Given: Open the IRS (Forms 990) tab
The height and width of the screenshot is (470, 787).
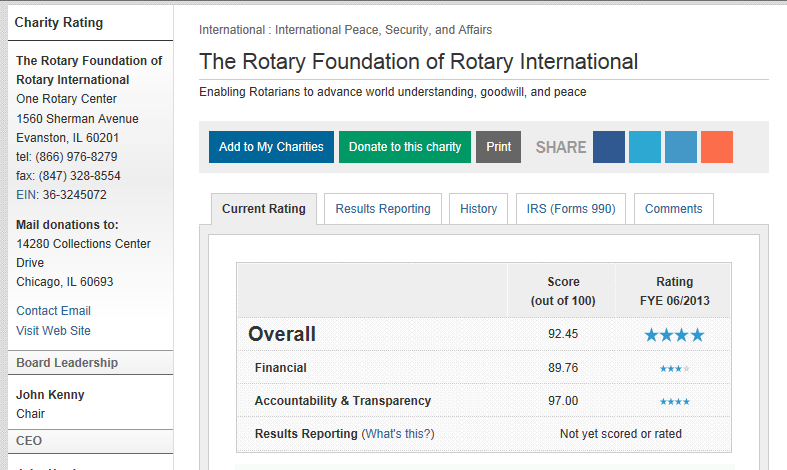Looking at the screenshot, I should click(571, 209).
